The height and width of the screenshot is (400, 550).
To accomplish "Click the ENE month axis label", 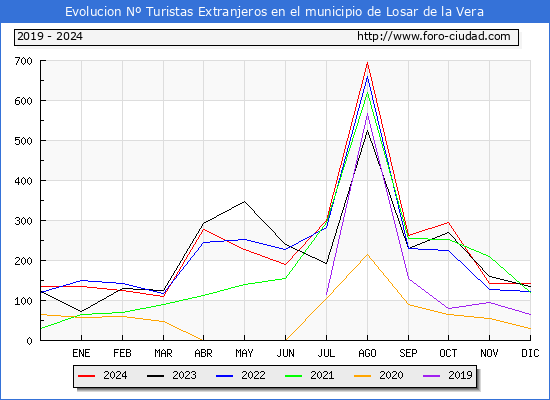I will coord(81,353).
